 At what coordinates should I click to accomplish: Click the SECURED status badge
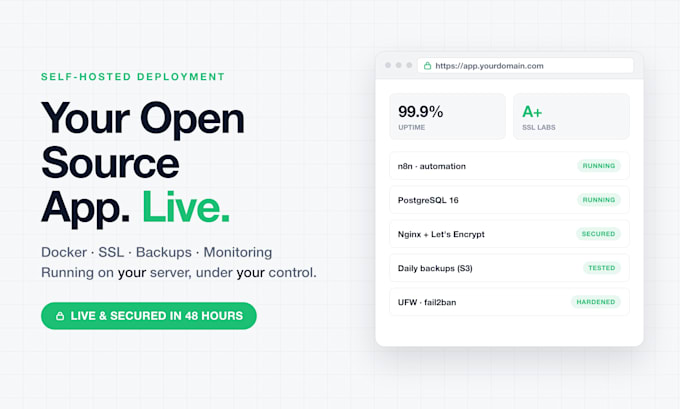(x=598, y=234)
